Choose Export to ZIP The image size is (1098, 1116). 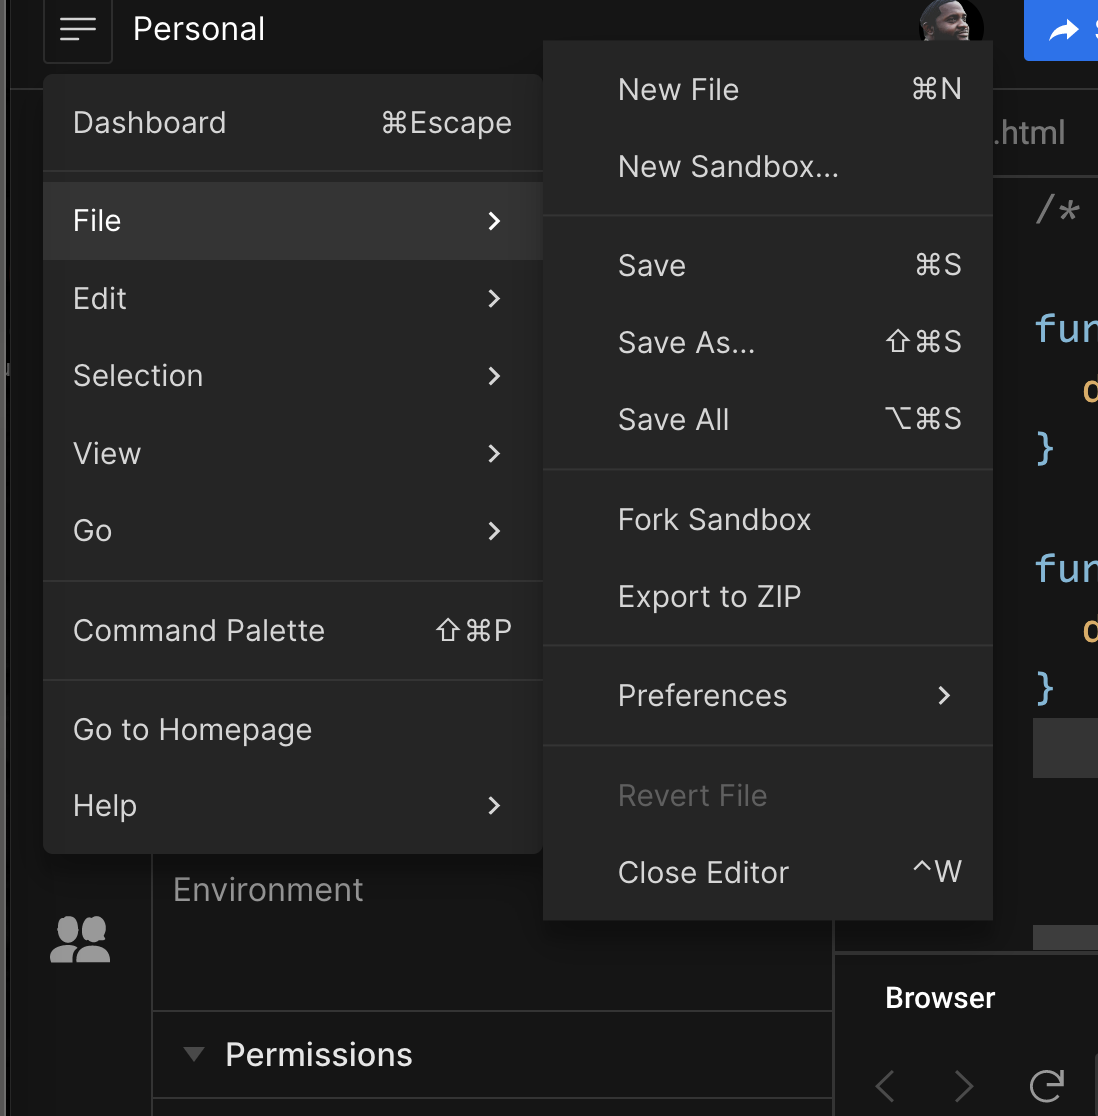(710, 597)
